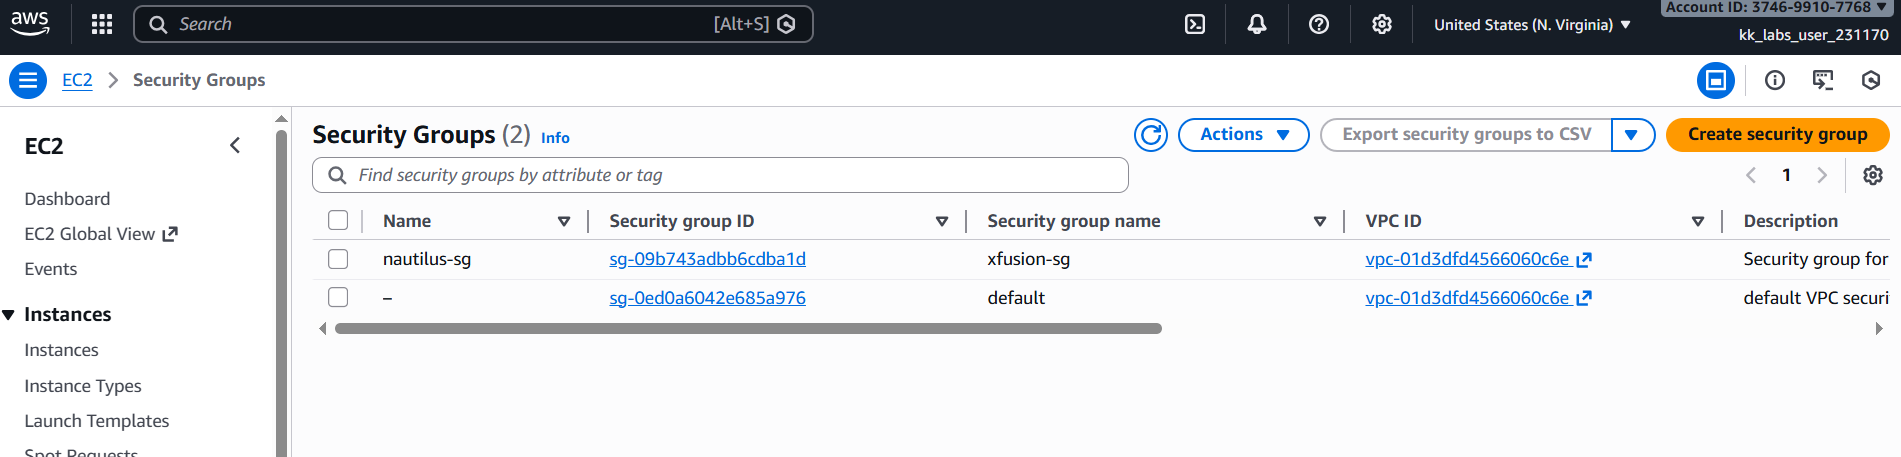
Task: Select the default security group checkbox
Action: coord(338,297)
